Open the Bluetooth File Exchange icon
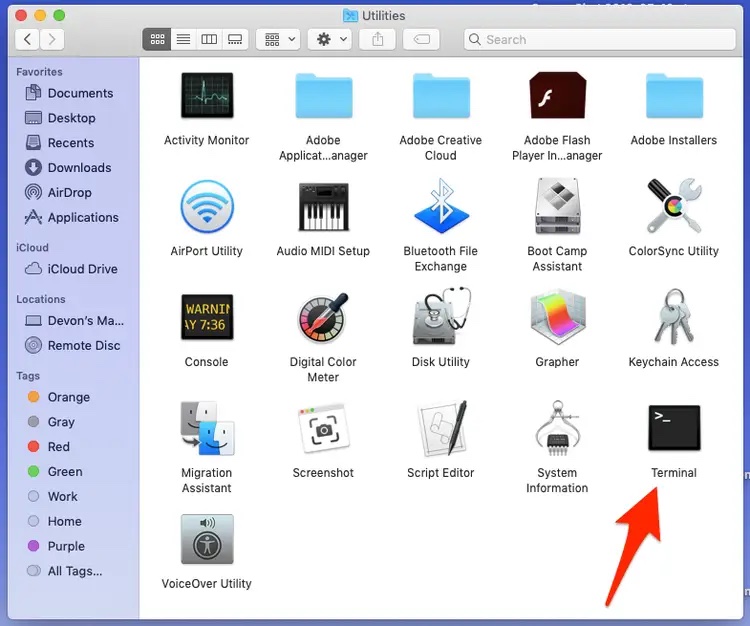 point(441,208)
